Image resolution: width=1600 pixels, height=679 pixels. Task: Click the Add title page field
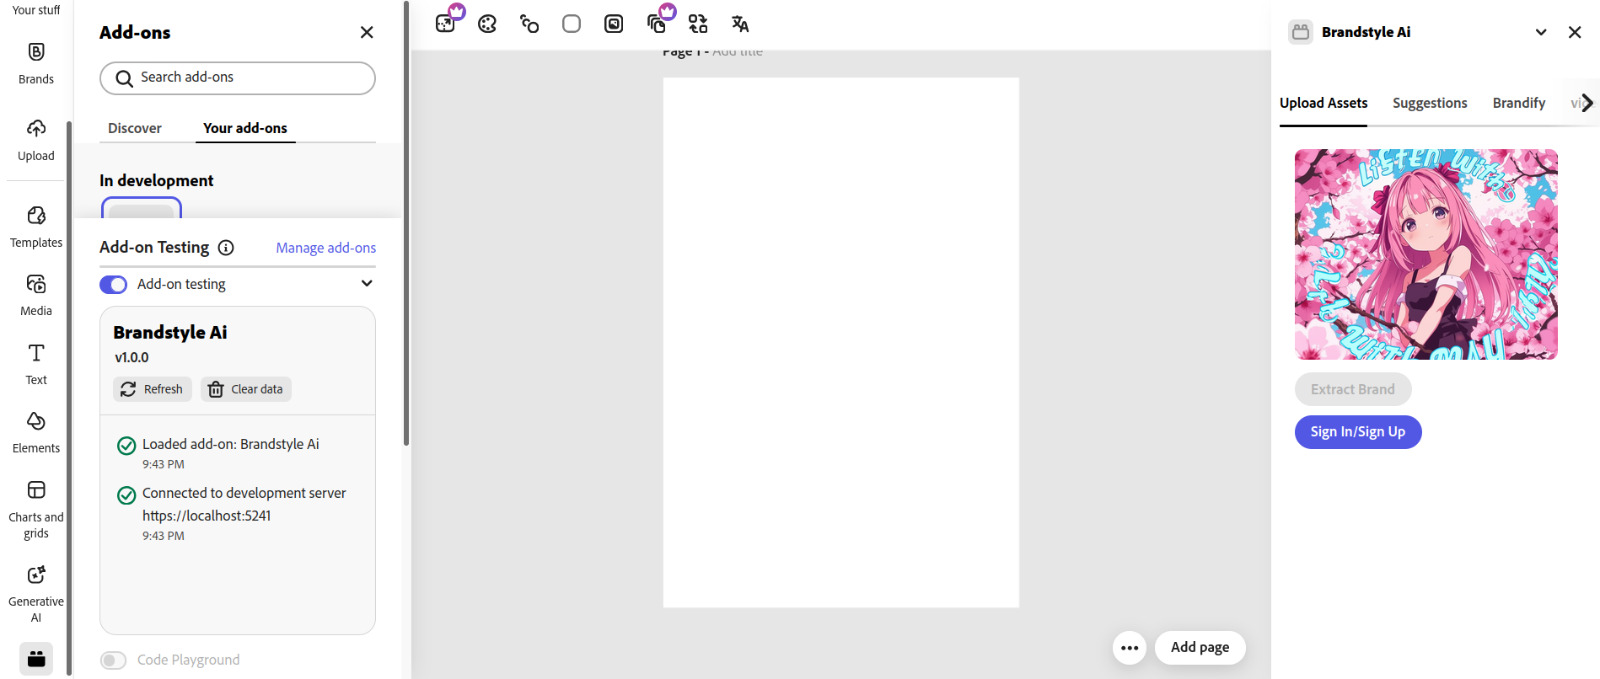737,51
